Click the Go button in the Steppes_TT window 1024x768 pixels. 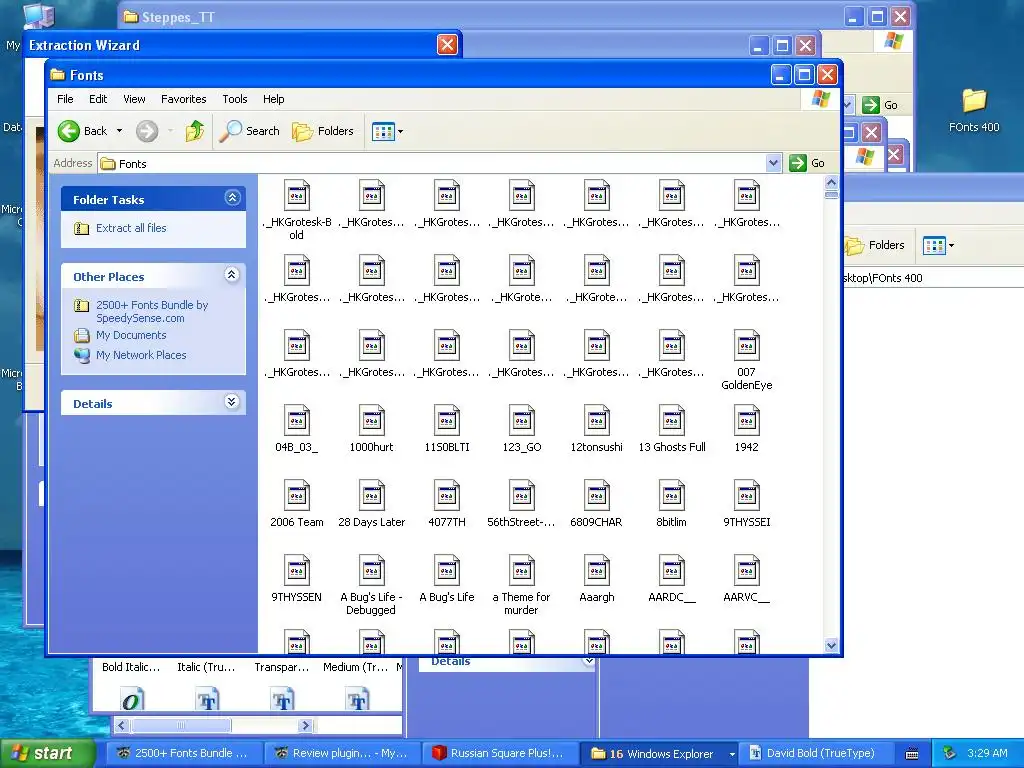[x=880, y=105]
